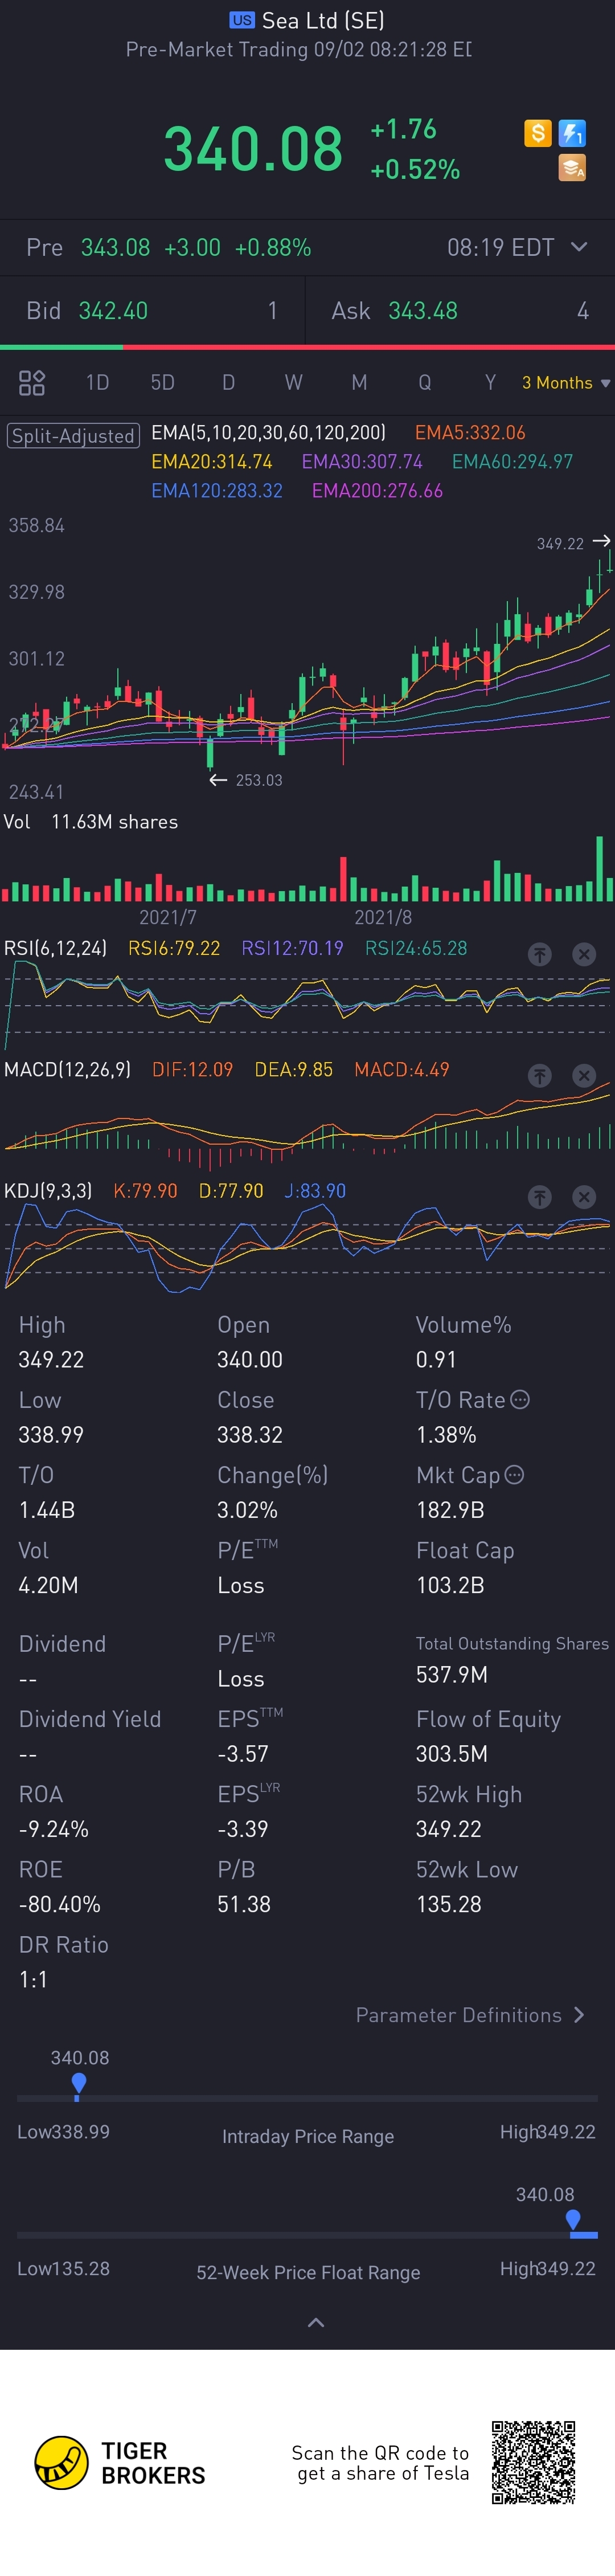This screenshot has height=2576, width=615.
Task: Open RSI(6,12,24) indicator settings
Action: [55, 948]
